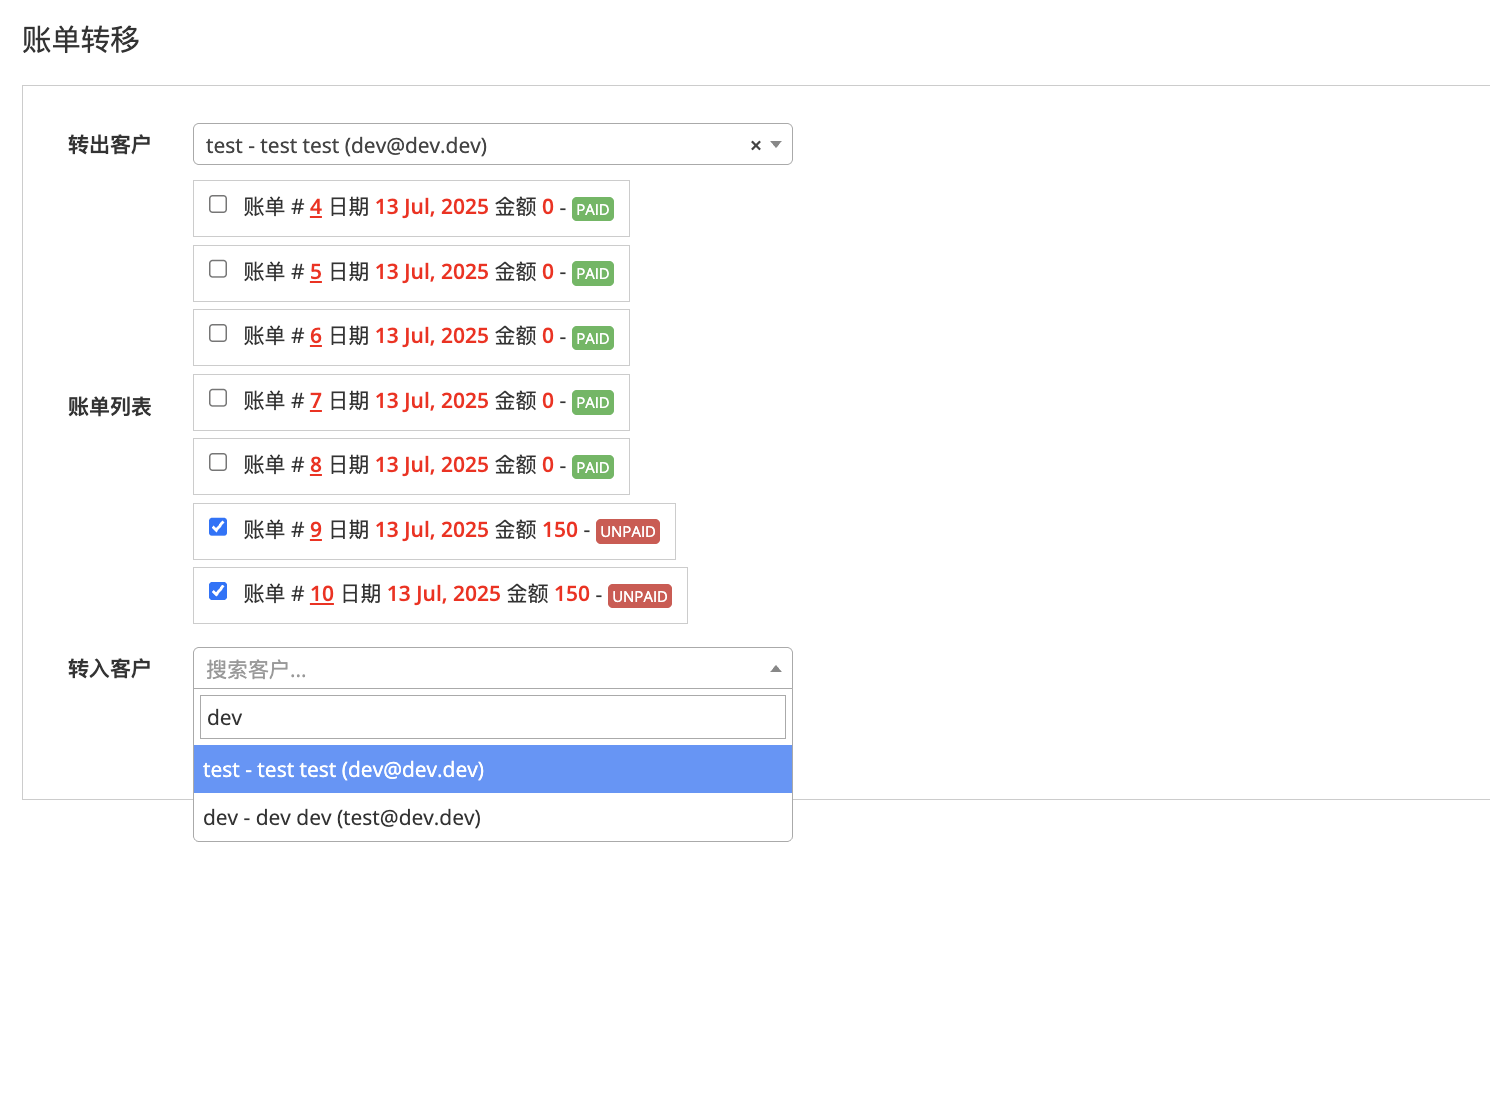1490x1104 pixels.
Task: Enable the invoice #7 checkbox
Action: coord(218,398)
